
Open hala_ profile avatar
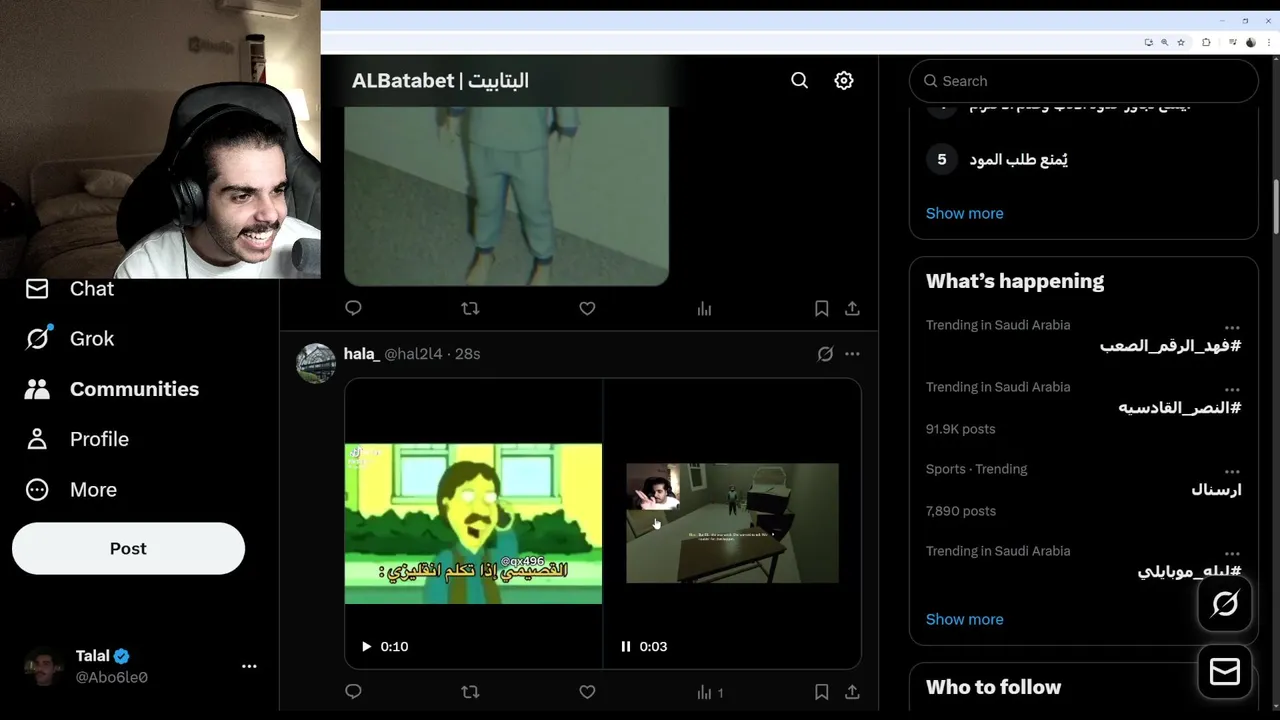click(316, 363)
